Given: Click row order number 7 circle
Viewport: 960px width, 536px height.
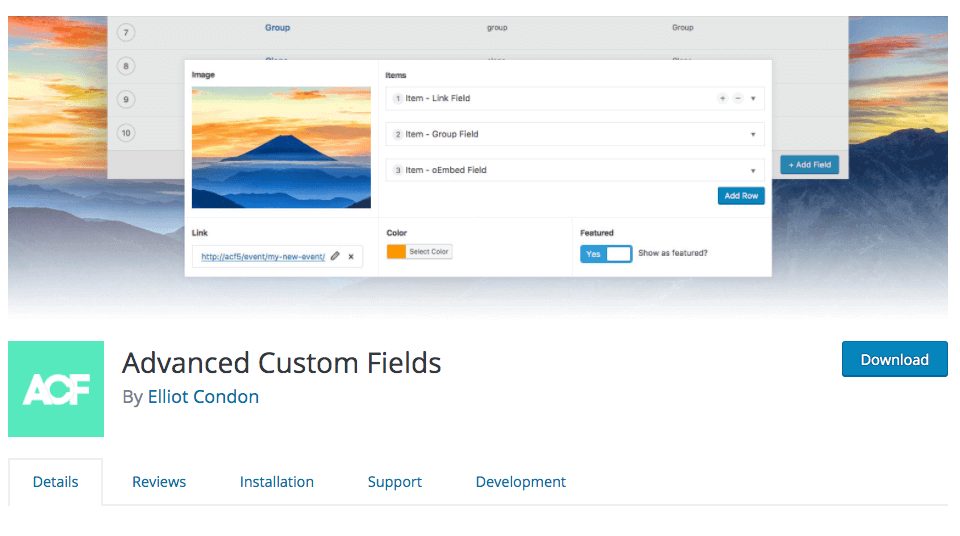Looking at the screenshot, I should click(126, 32).
